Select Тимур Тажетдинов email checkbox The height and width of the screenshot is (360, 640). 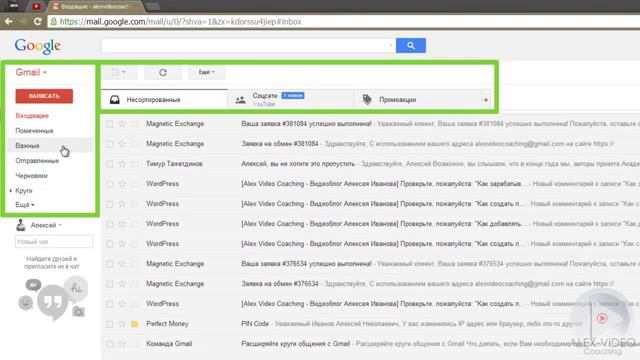[109, 164]
